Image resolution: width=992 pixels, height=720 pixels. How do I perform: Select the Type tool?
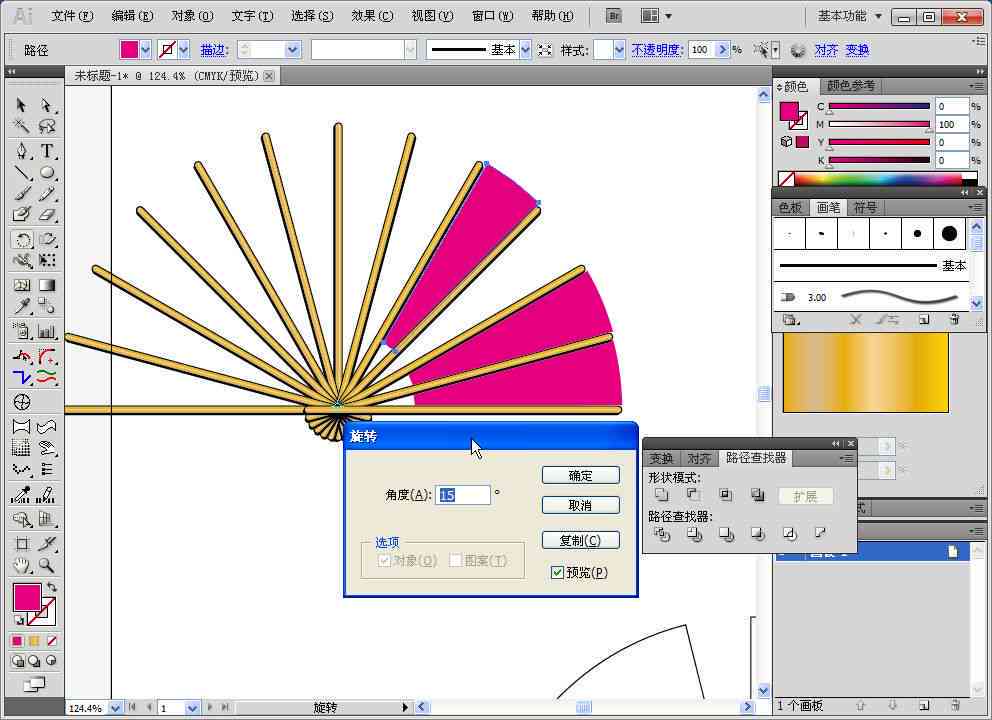(46, 151)
